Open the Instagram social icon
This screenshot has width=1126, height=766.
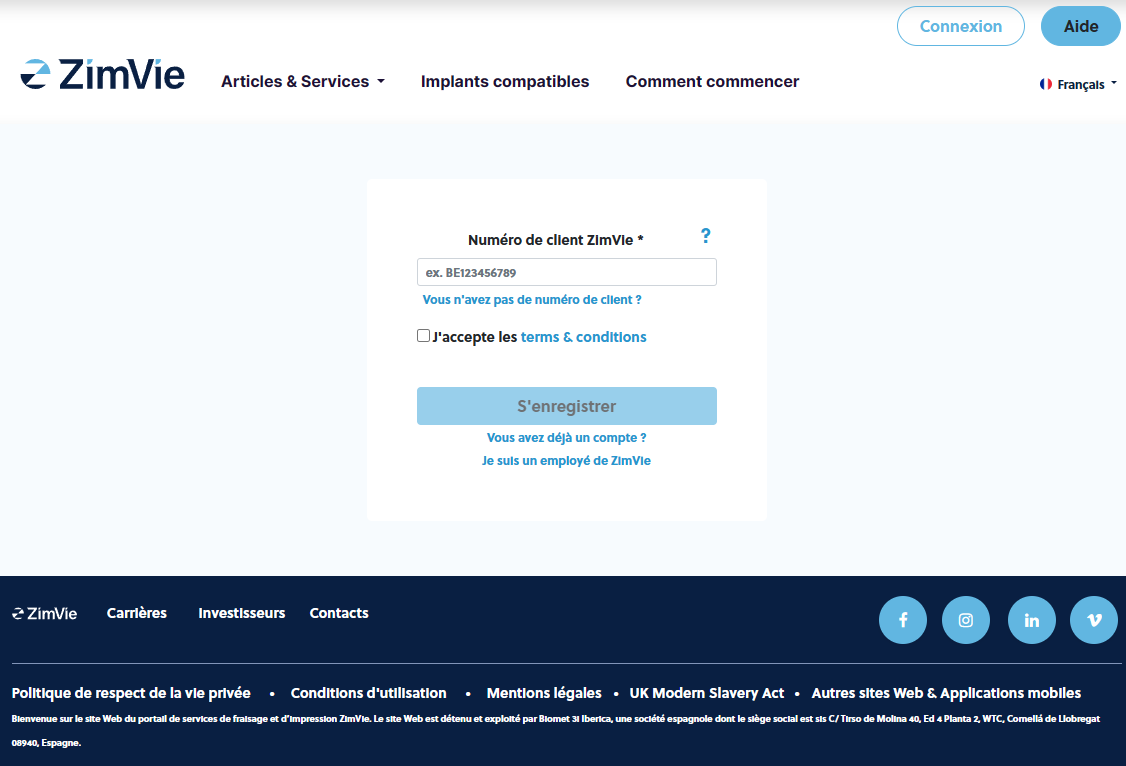coord(966,620)
